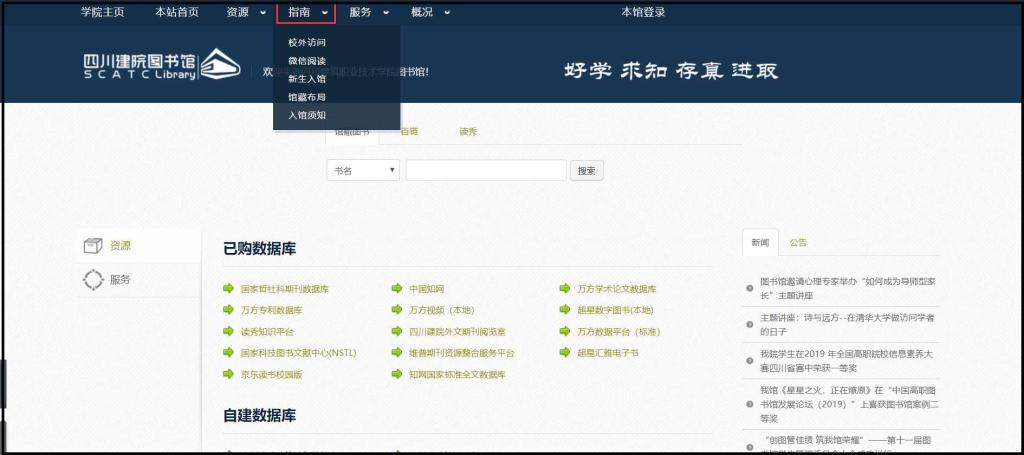Viewport: 1024px width, 455px height.
Task: Click the 自建数据库 section heading
Action: pos(260,415)
